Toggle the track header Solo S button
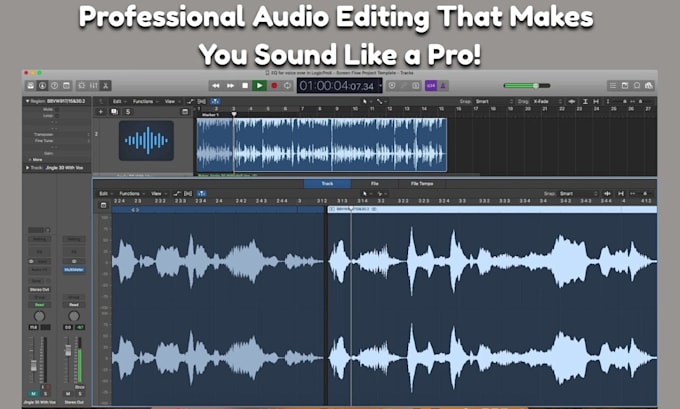Image resolution: width=680 pixels, height=409 pixels. (128, 111)
